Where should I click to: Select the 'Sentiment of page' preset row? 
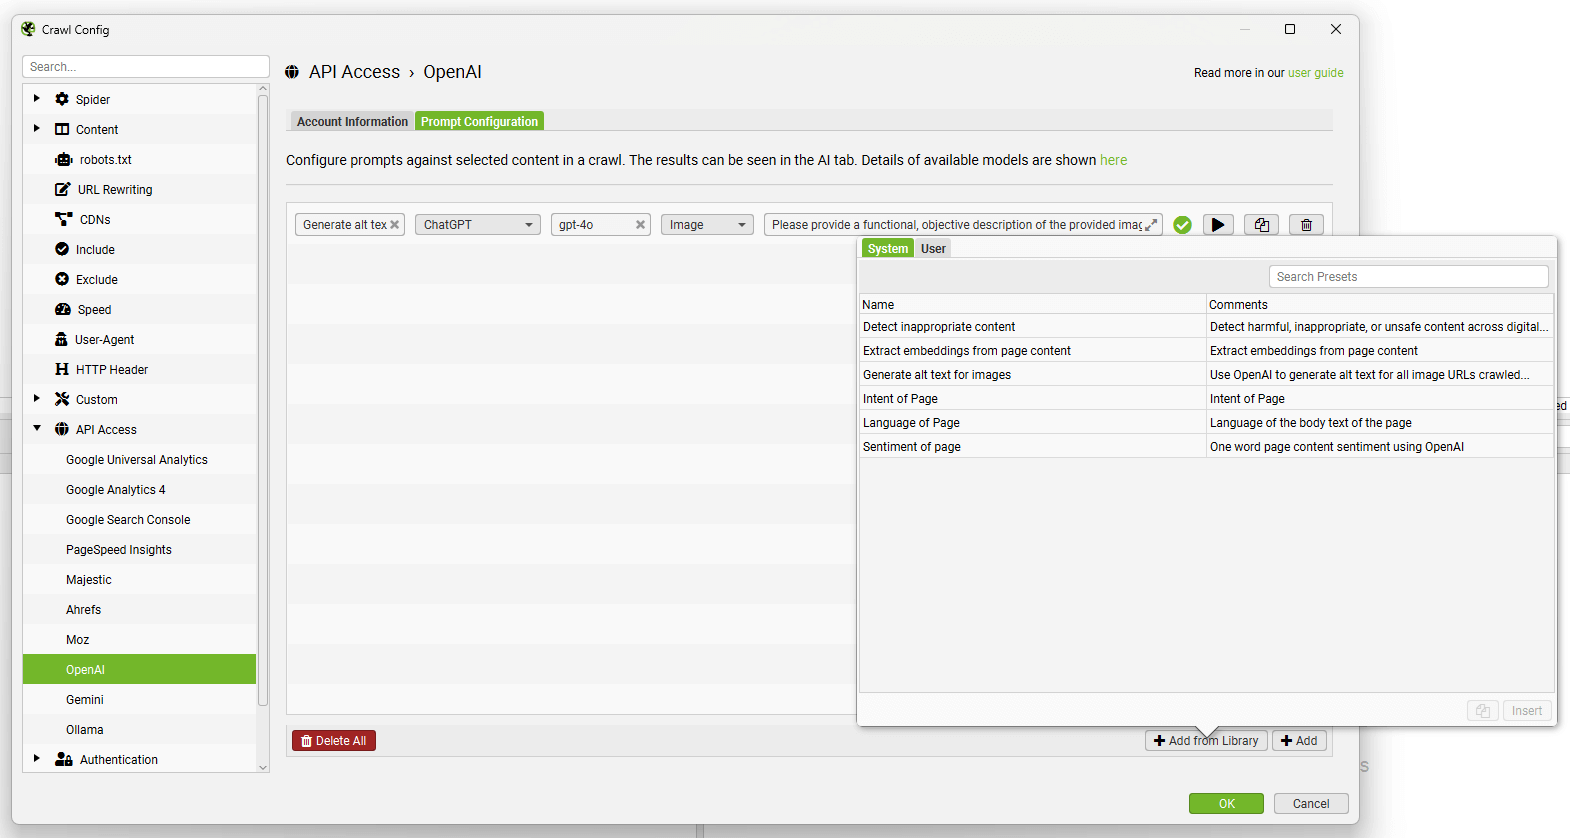click(x=911, y=447)
